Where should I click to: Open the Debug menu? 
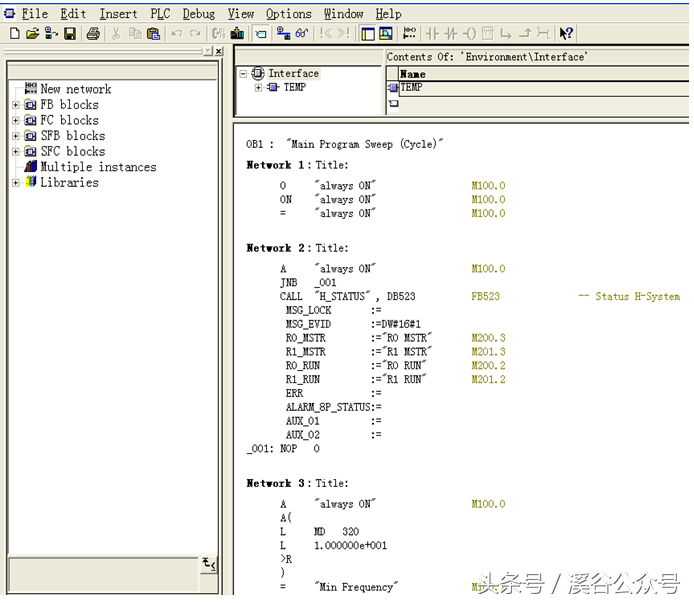(x=198, y=14)
